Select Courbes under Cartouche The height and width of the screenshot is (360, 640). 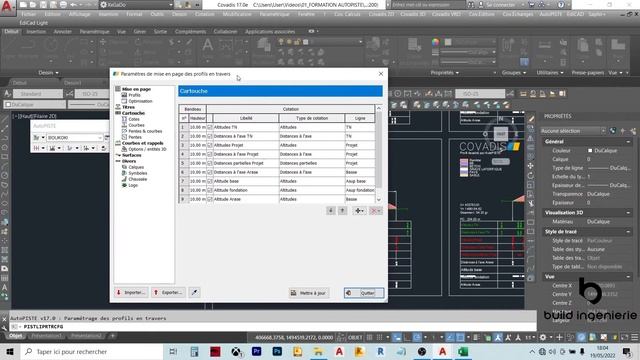[136, 125]
